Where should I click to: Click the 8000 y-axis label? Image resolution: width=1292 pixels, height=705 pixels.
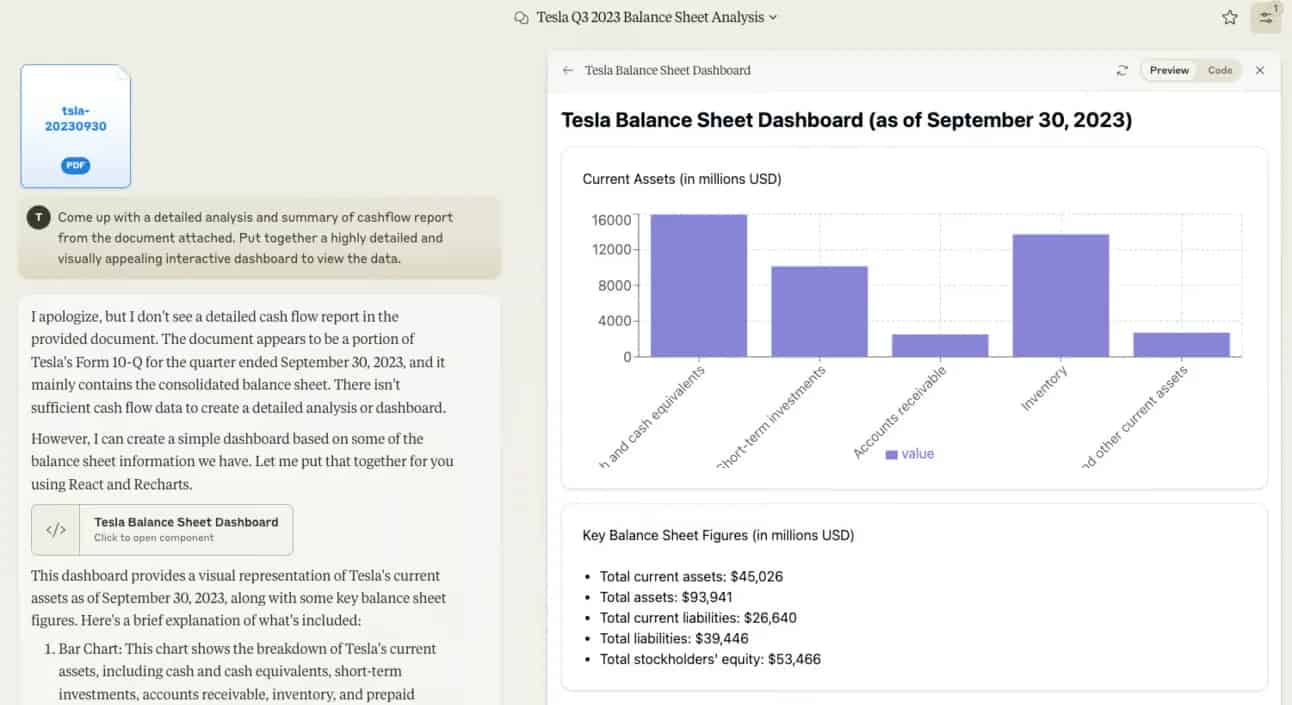pos(615,286)
